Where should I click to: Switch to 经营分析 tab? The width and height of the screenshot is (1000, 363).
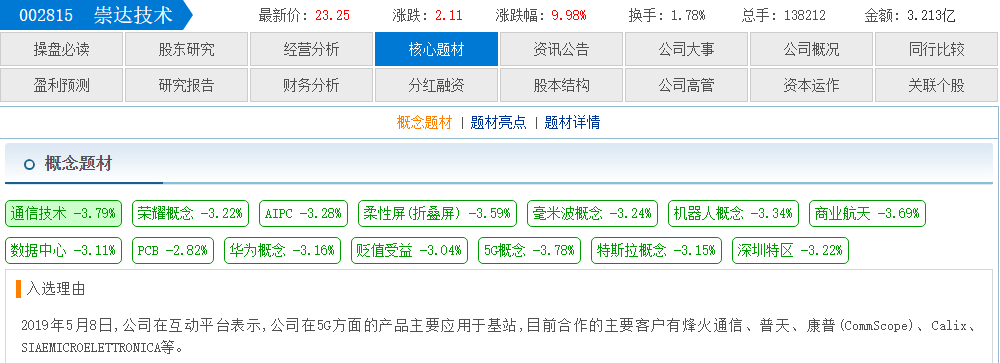coord(312,50)
